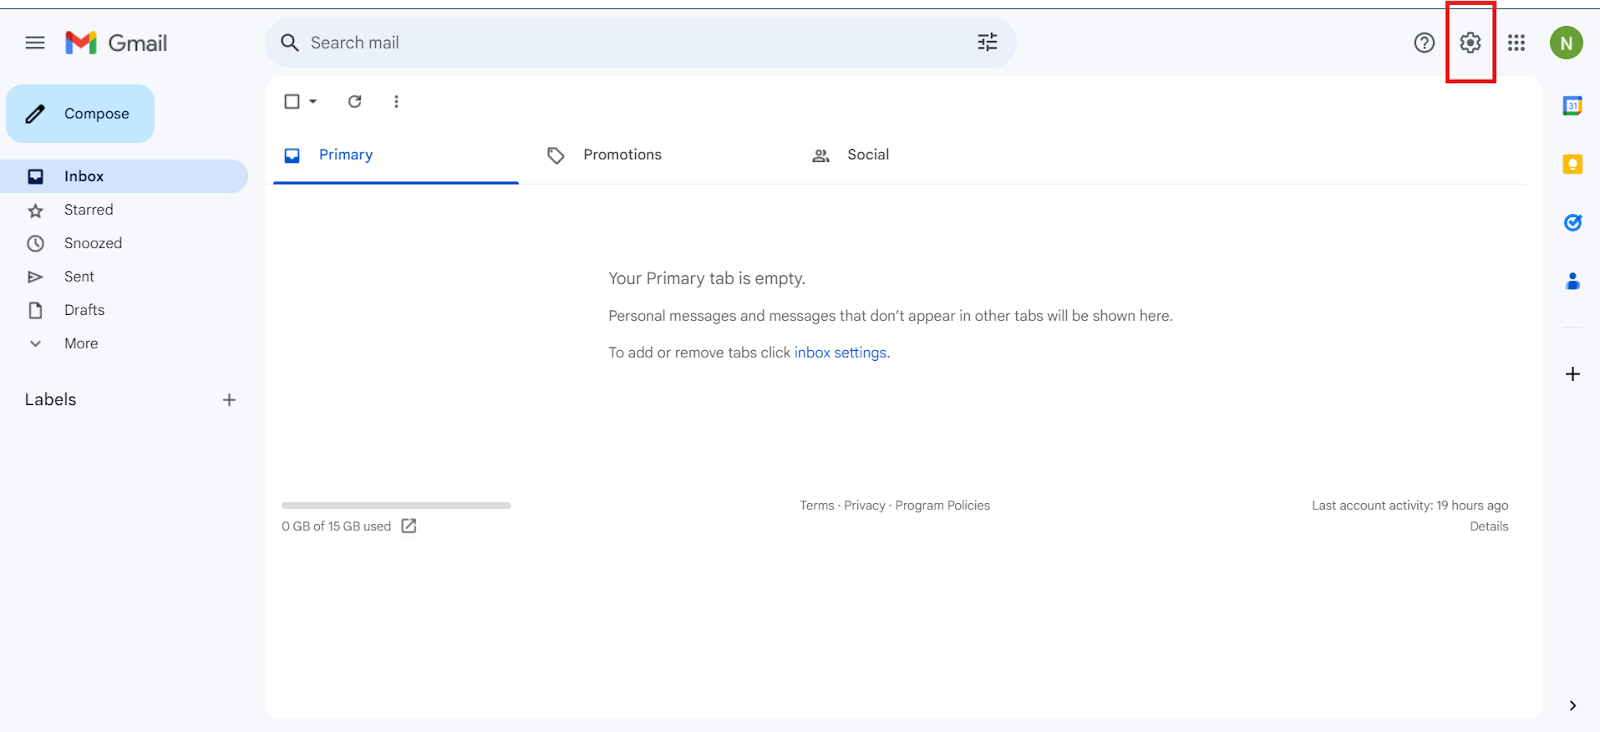Screen dimensions: 1600x732
Task: Open account activity Details link
Action: tap(1489, 527)
